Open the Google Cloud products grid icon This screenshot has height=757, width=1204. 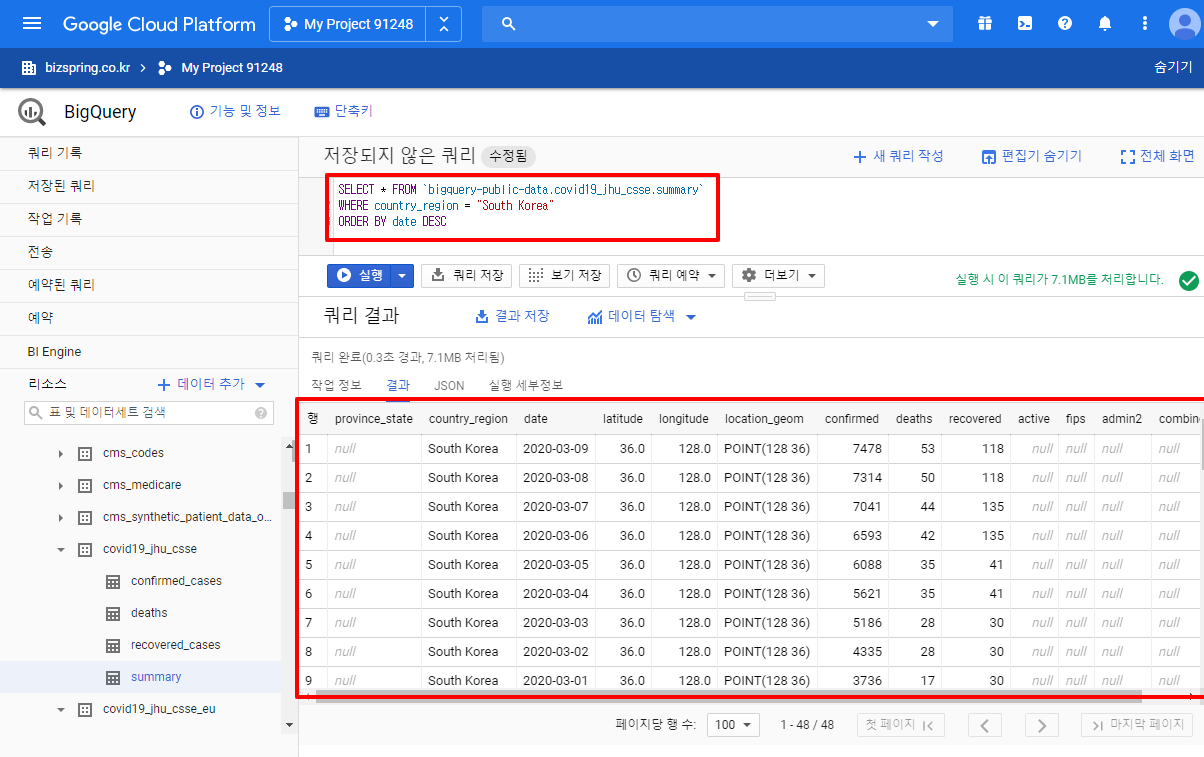tap(984, 22)
